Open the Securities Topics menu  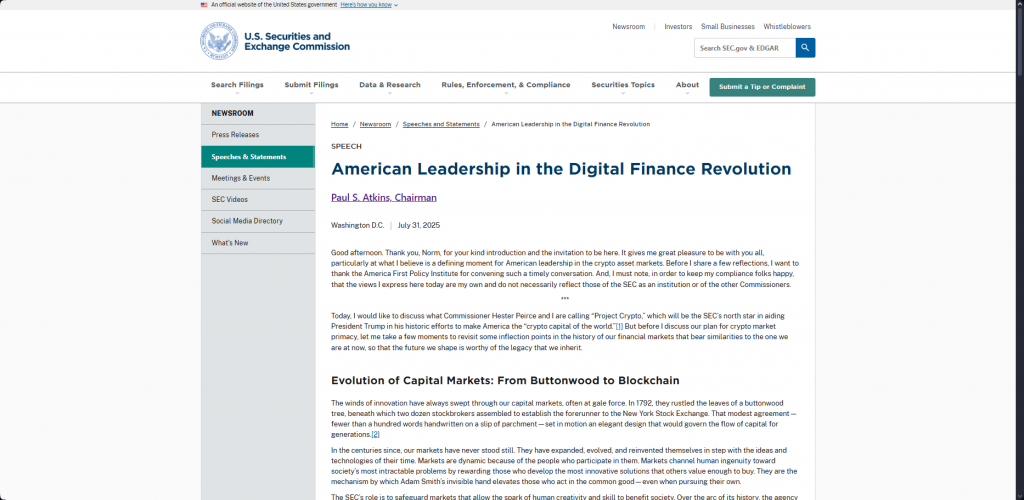623,86
